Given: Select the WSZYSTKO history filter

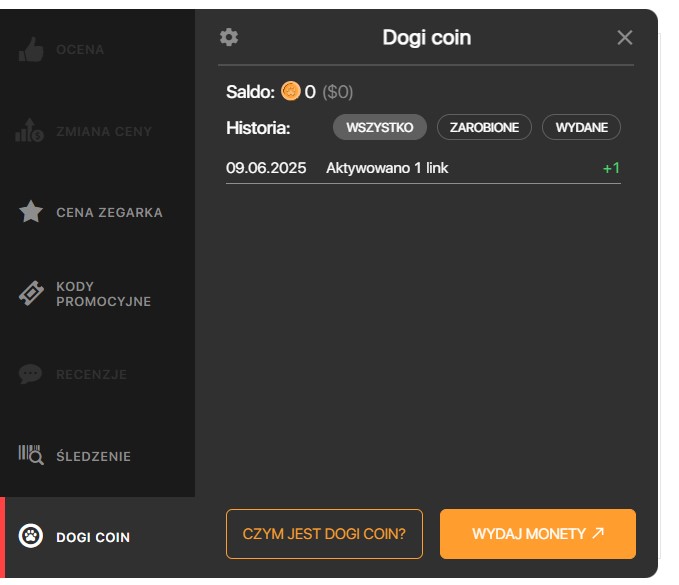Looking at the screenshot, I should (x=380, y=127).
